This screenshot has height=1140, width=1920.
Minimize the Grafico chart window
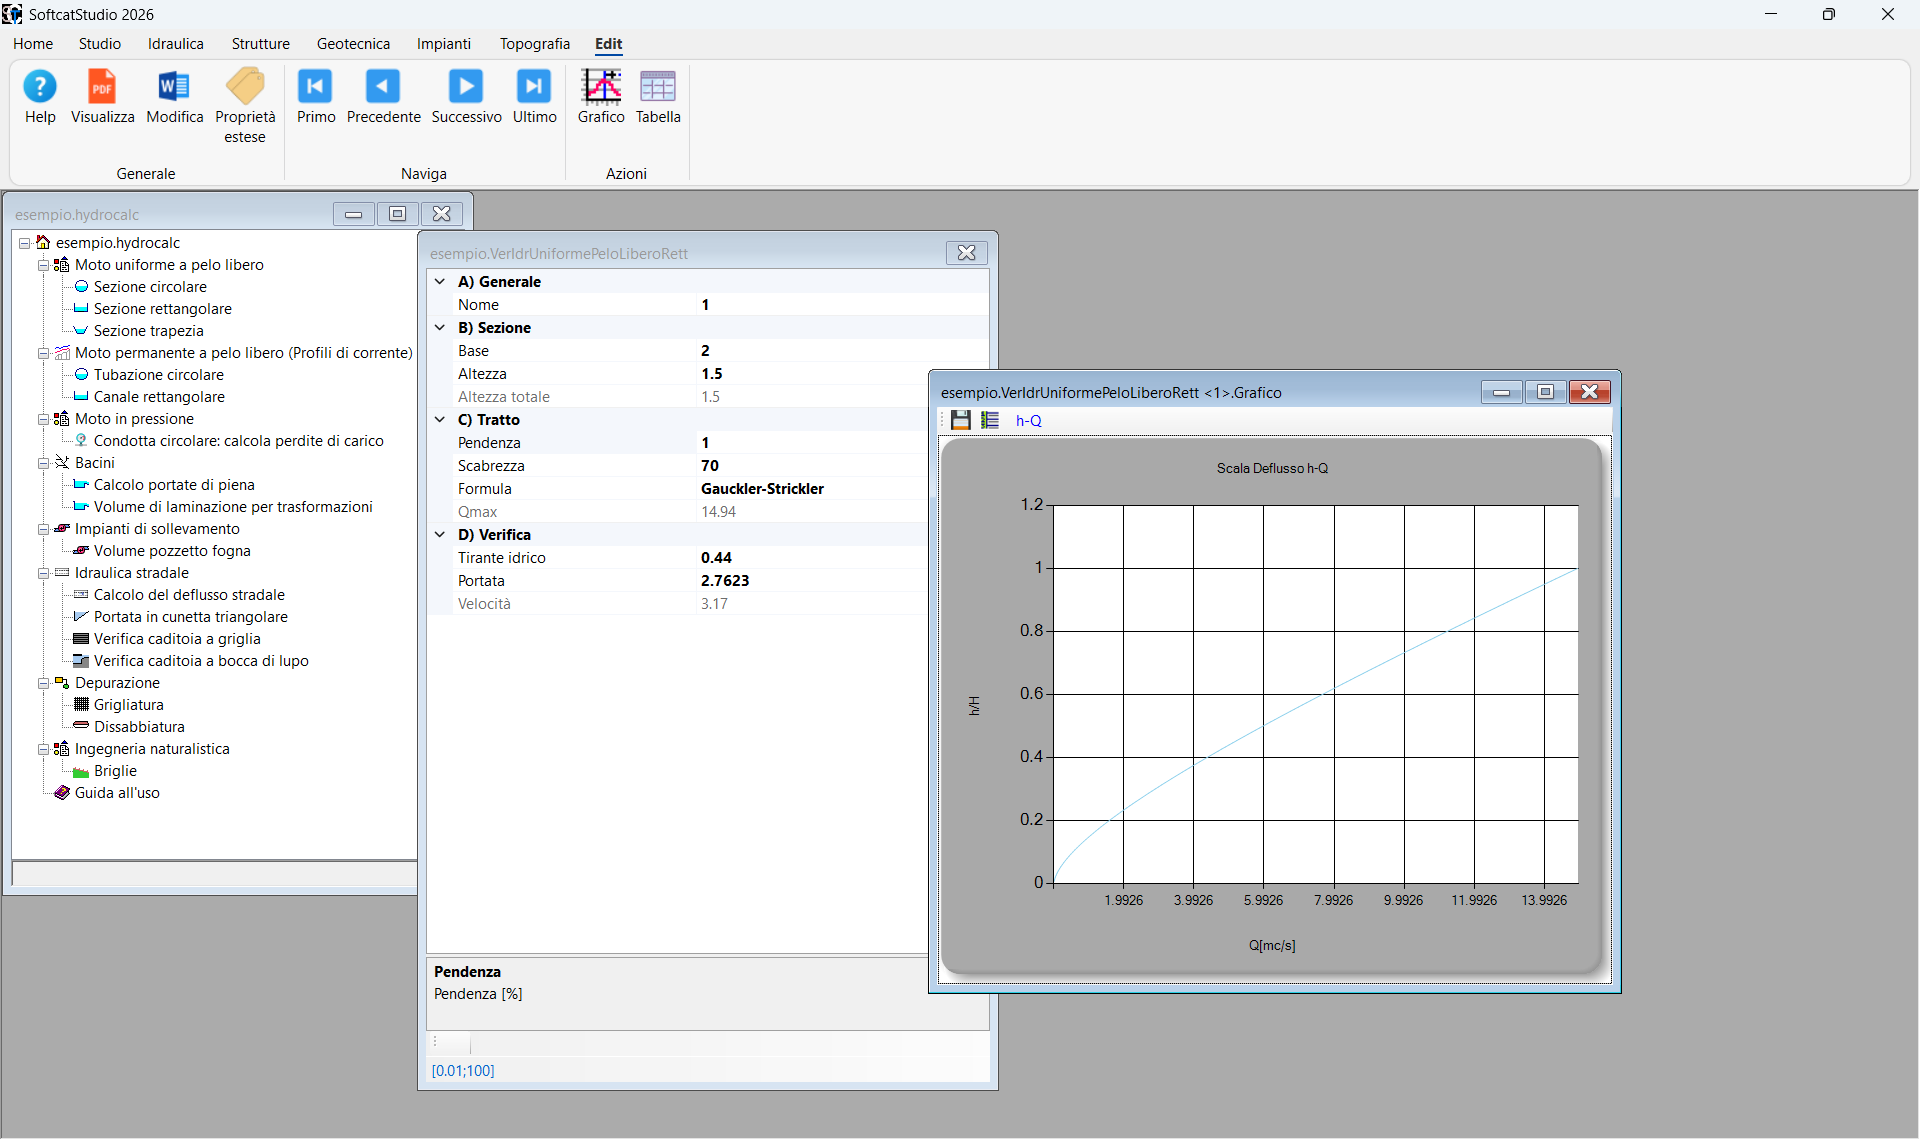(x=1501, y=392)
